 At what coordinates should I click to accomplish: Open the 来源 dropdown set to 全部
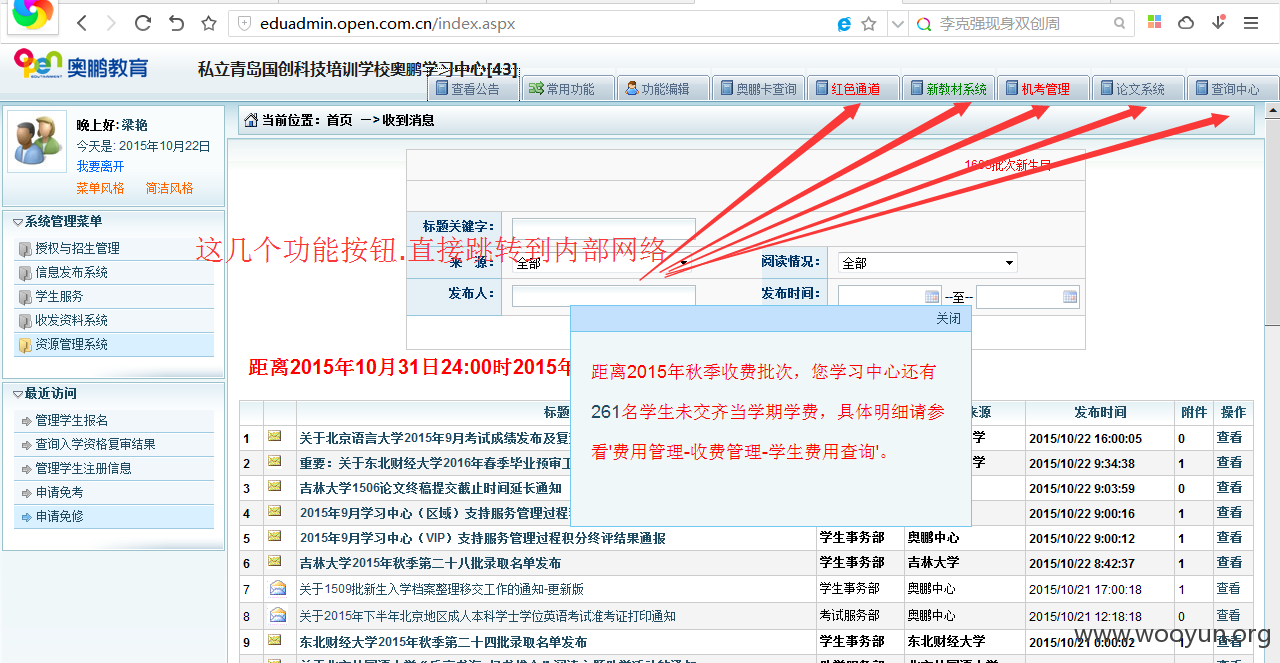click(x=603, y=263)
